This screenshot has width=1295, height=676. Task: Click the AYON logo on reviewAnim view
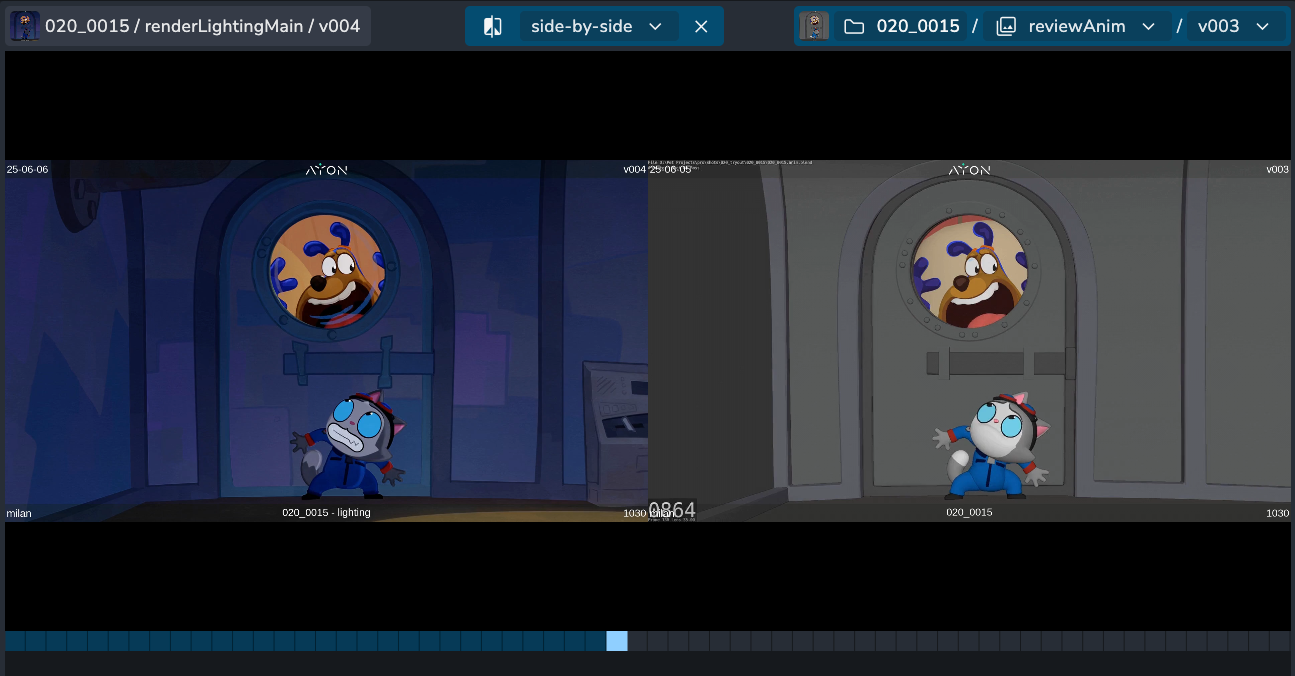point(969,170)
